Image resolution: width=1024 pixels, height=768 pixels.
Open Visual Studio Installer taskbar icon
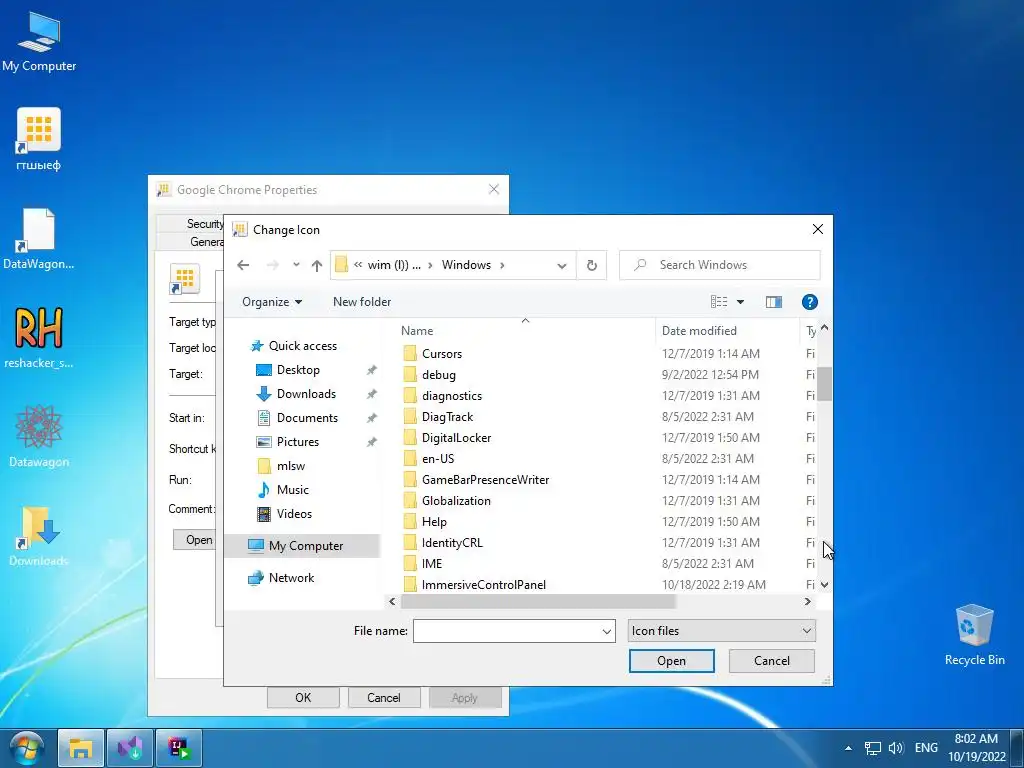130,748
